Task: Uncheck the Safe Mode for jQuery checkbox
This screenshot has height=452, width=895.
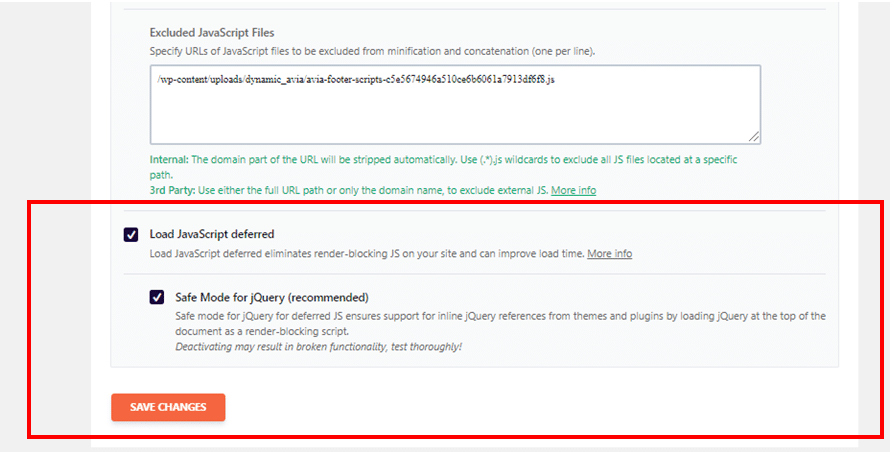Action: click(x=157, y=297)
